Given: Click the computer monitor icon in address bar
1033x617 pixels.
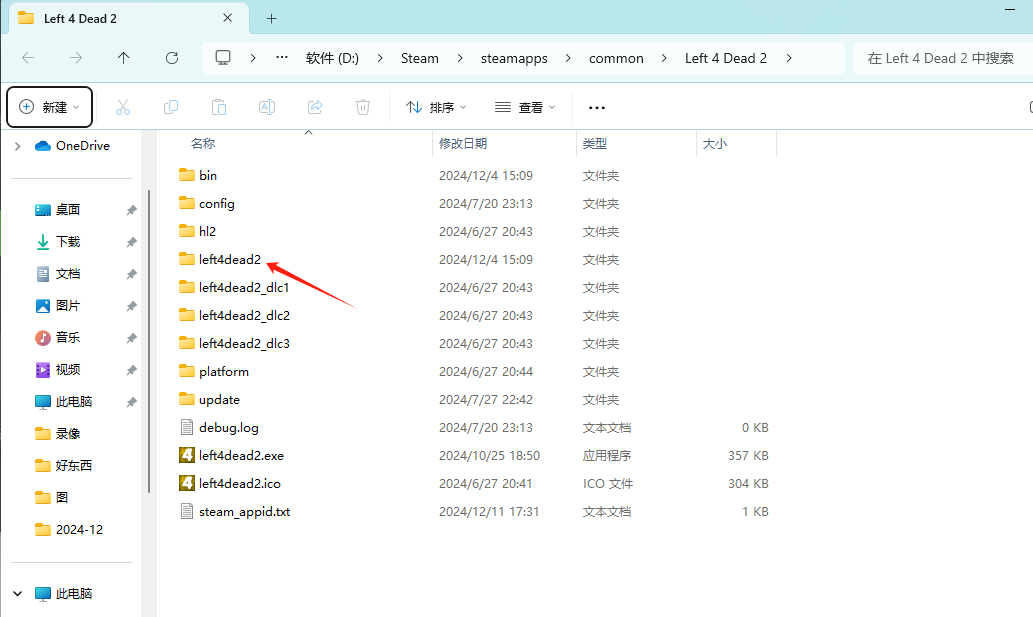Looking at the screenshot, I should (x=223, y=57).
